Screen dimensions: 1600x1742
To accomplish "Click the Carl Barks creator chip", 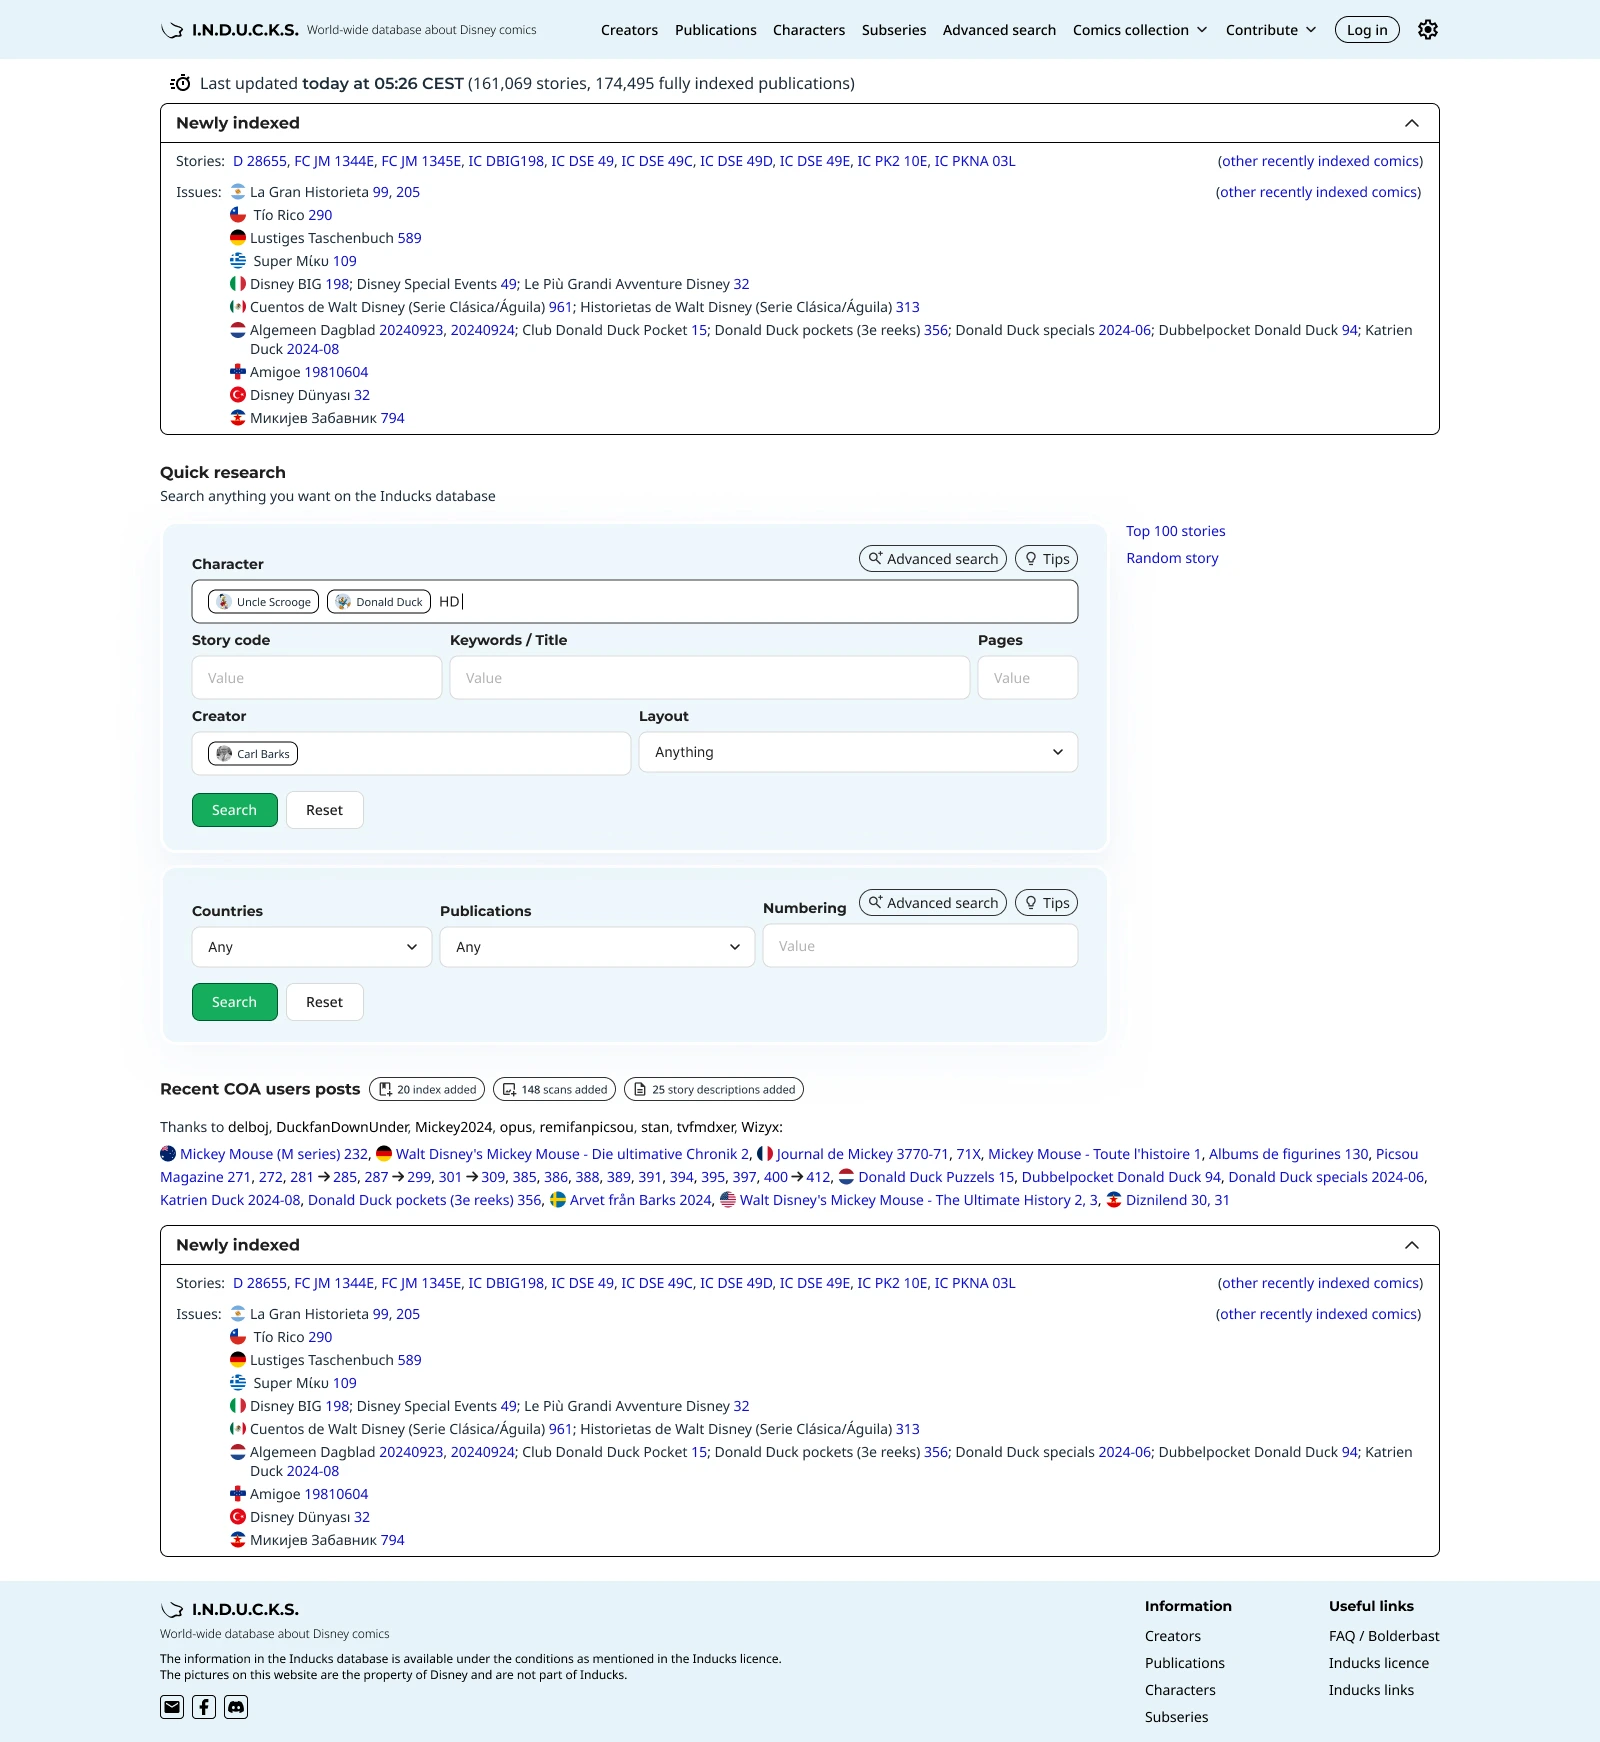I will 253,754.
